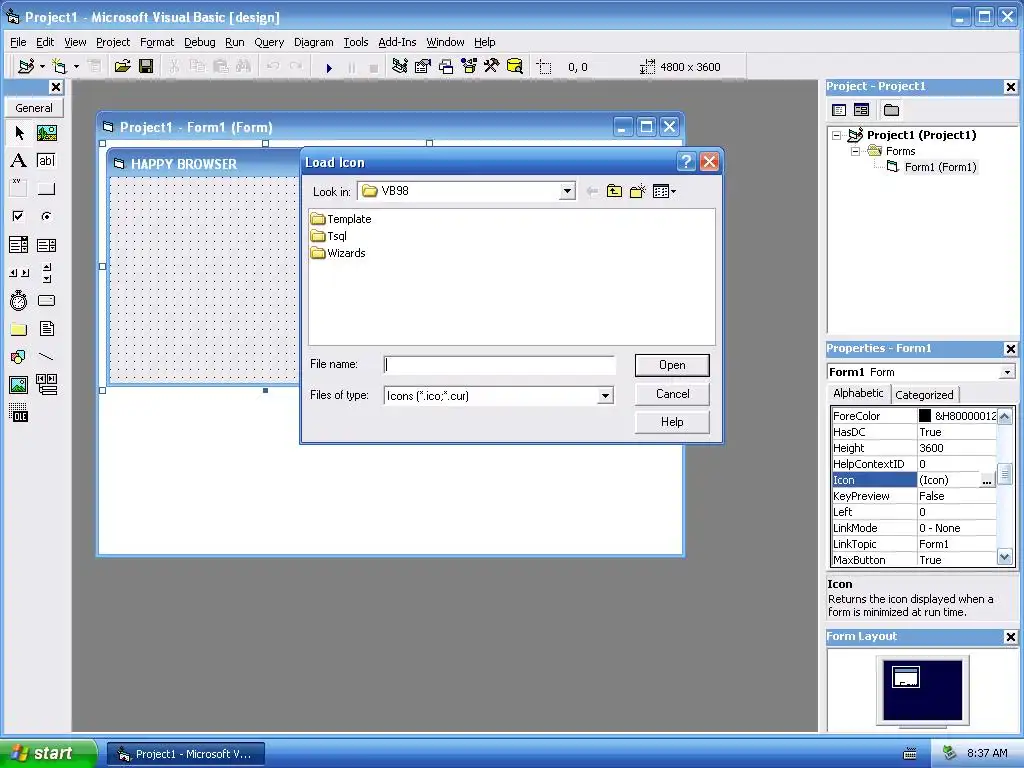Click Create New Folder in Load Icon
The width and height of the screenshot is (1024, 768).
click(637, 191)
